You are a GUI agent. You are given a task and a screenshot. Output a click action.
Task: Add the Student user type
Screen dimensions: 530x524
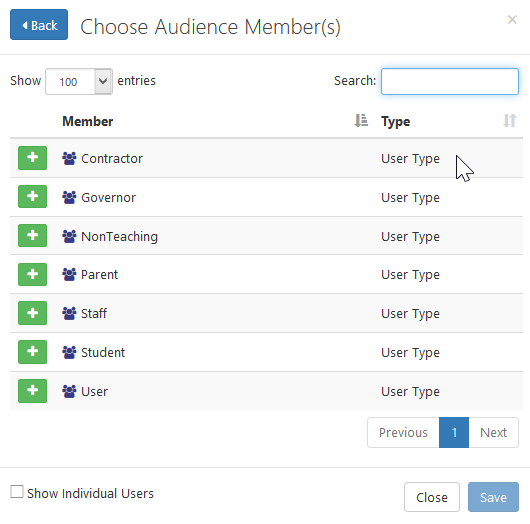pyautogui.click(x=32, y=352)
